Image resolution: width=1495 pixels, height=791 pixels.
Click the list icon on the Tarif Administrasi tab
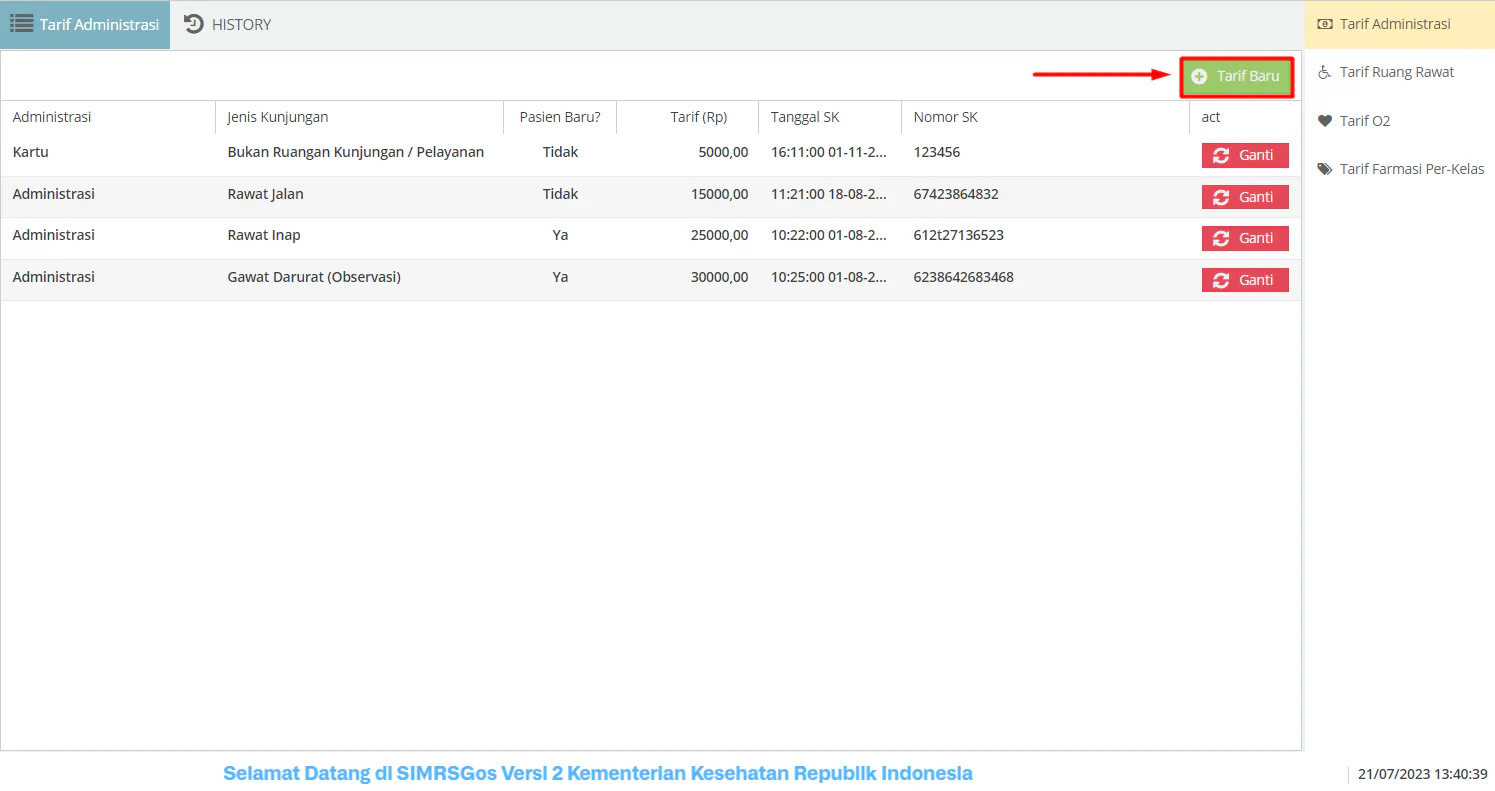(x=22, y=24)
